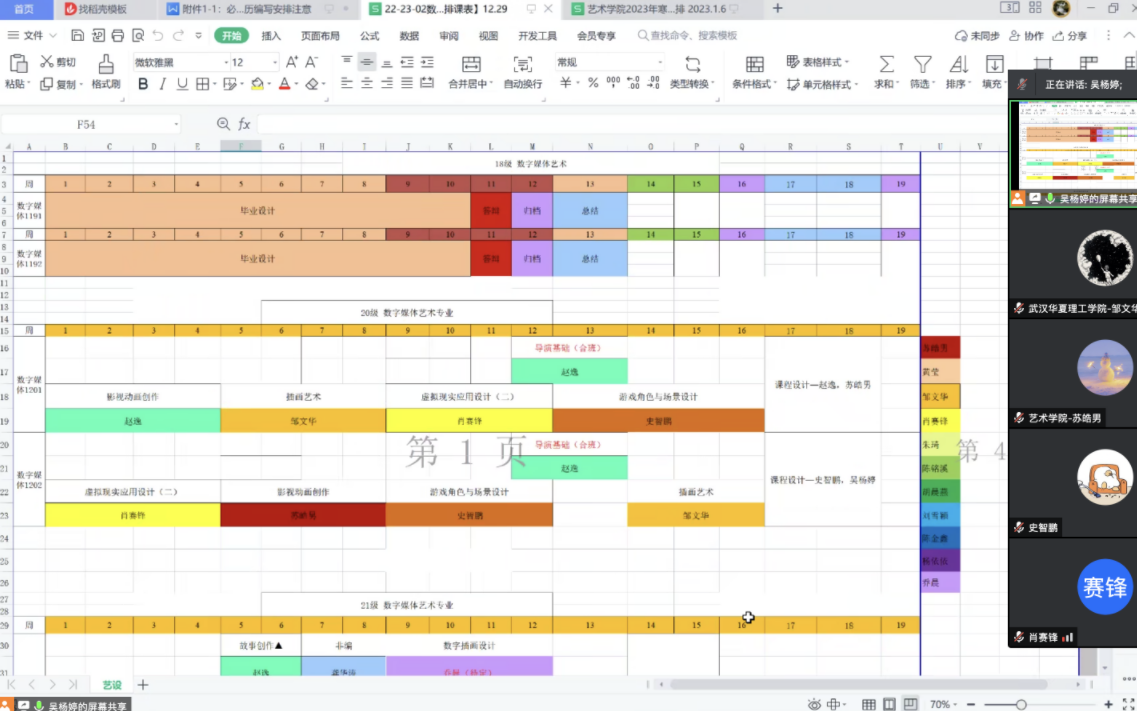Switch to the 页面布局 ribbon tab
Screen dimensions: 1137x711
click(x=320, y=36)
